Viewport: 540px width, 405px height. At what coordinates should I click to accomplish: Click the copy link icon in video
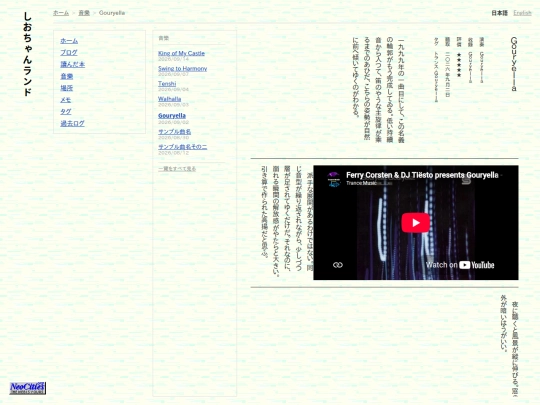338,265
